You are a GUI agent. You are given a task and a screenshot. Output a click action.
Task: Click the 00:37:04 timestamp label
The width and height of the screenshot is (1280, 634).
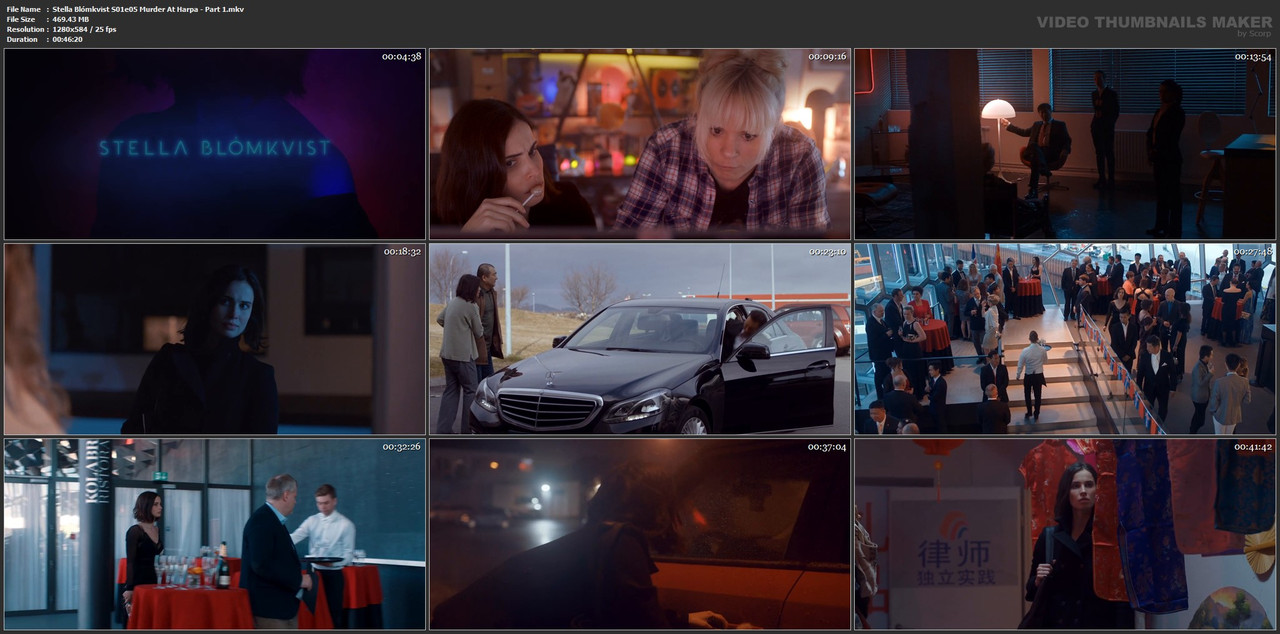[x=827, y=446]
